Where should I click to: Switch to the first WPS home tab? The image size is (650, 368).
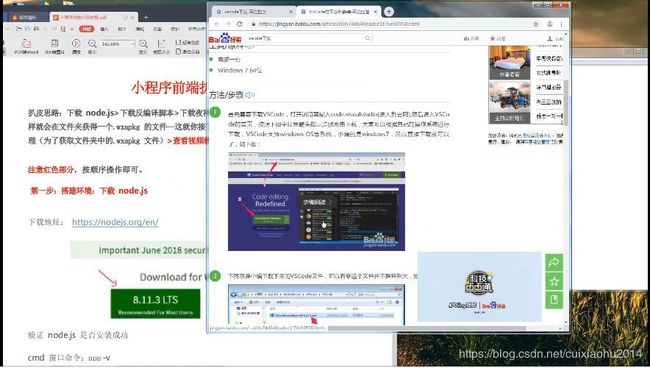point(26,17)
